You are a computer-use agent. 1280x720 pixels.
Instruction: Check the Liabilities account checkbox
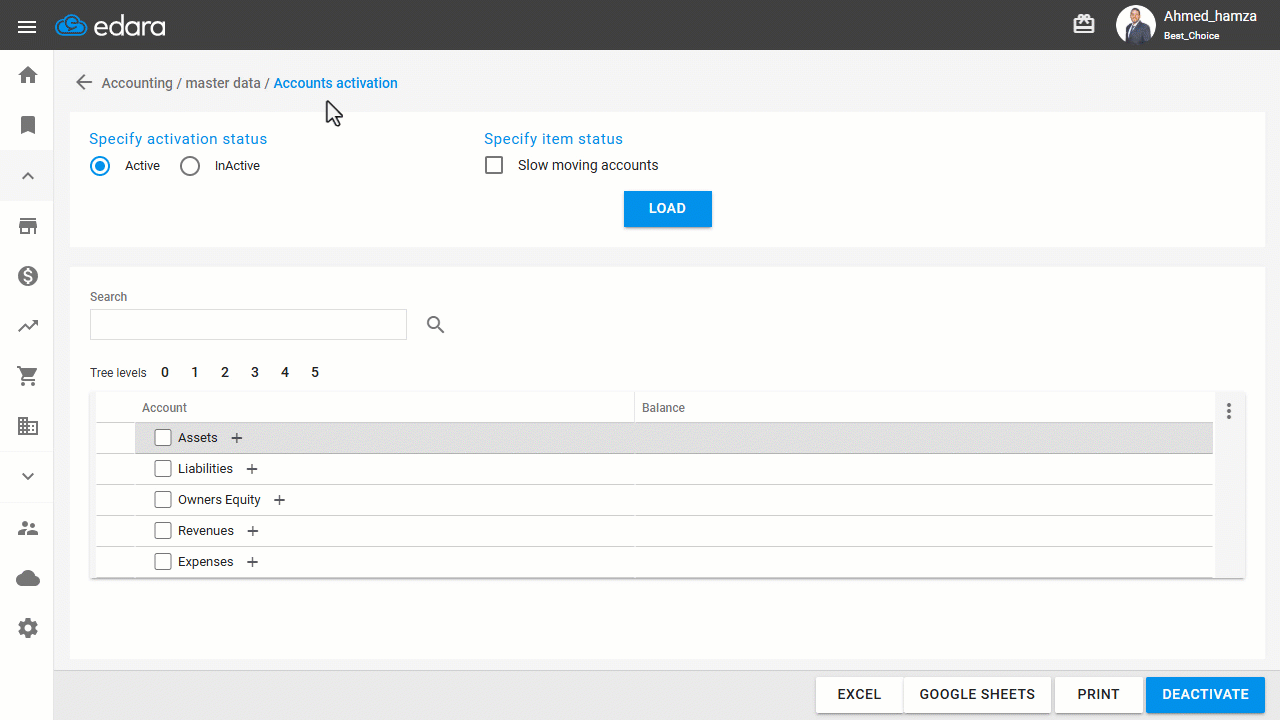pyautogui.click(x=163, y=469)
